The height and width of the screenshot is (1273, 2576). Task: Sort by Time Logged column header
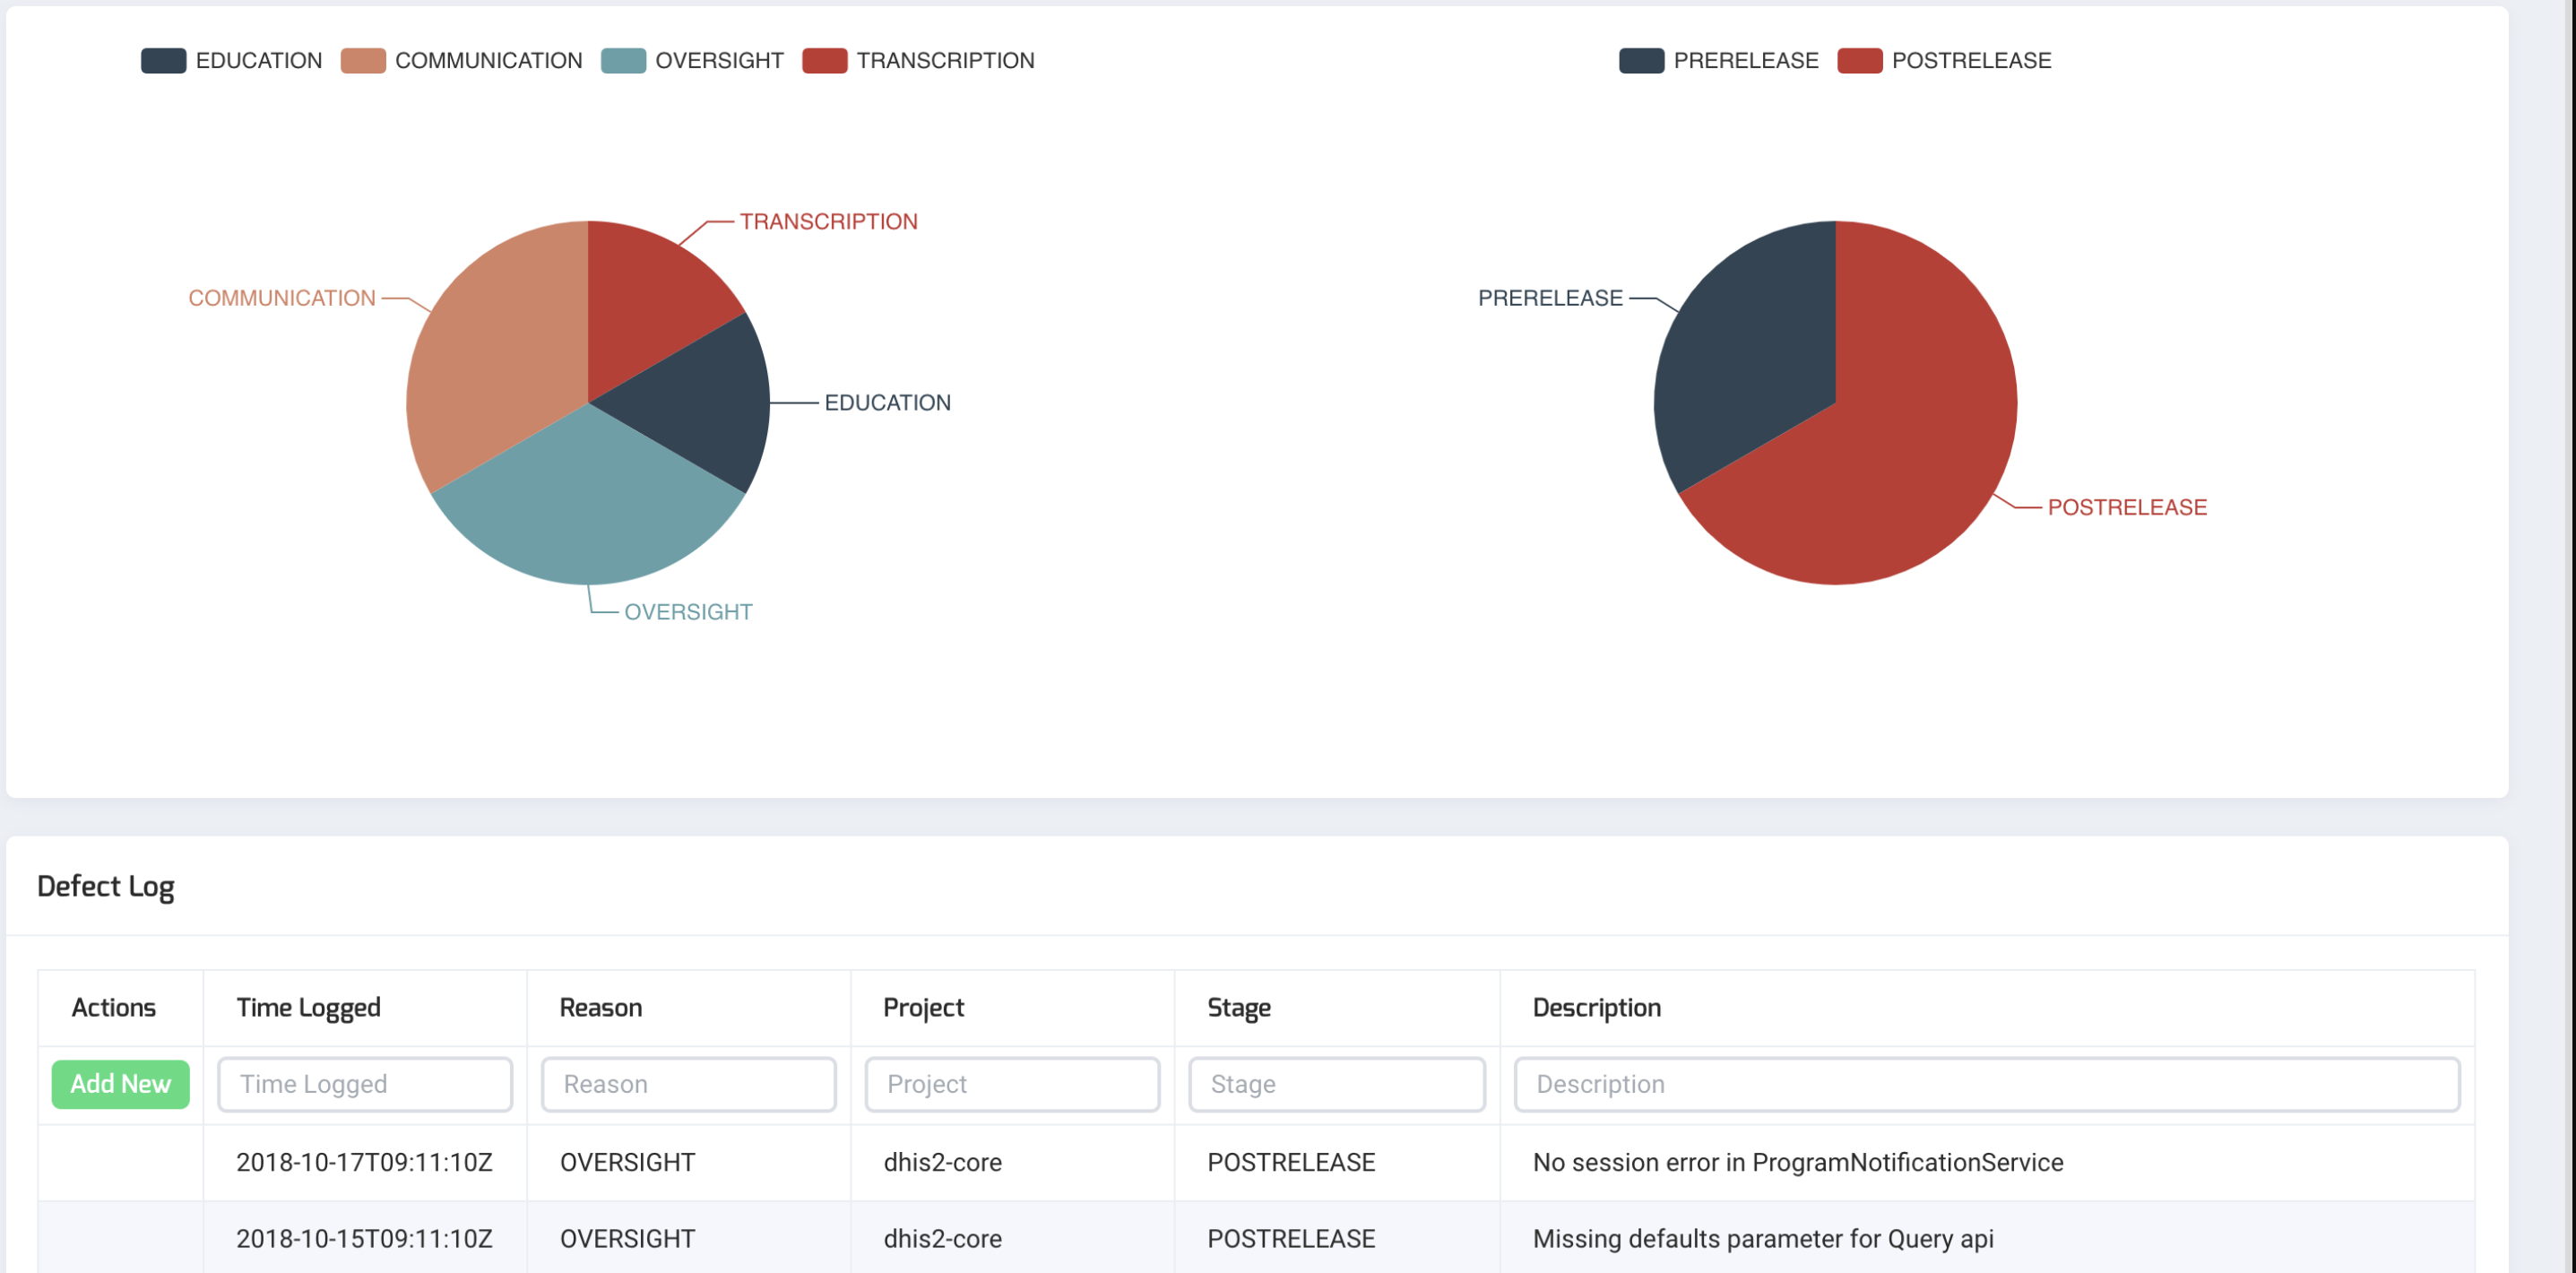[x=308, y=1007]
